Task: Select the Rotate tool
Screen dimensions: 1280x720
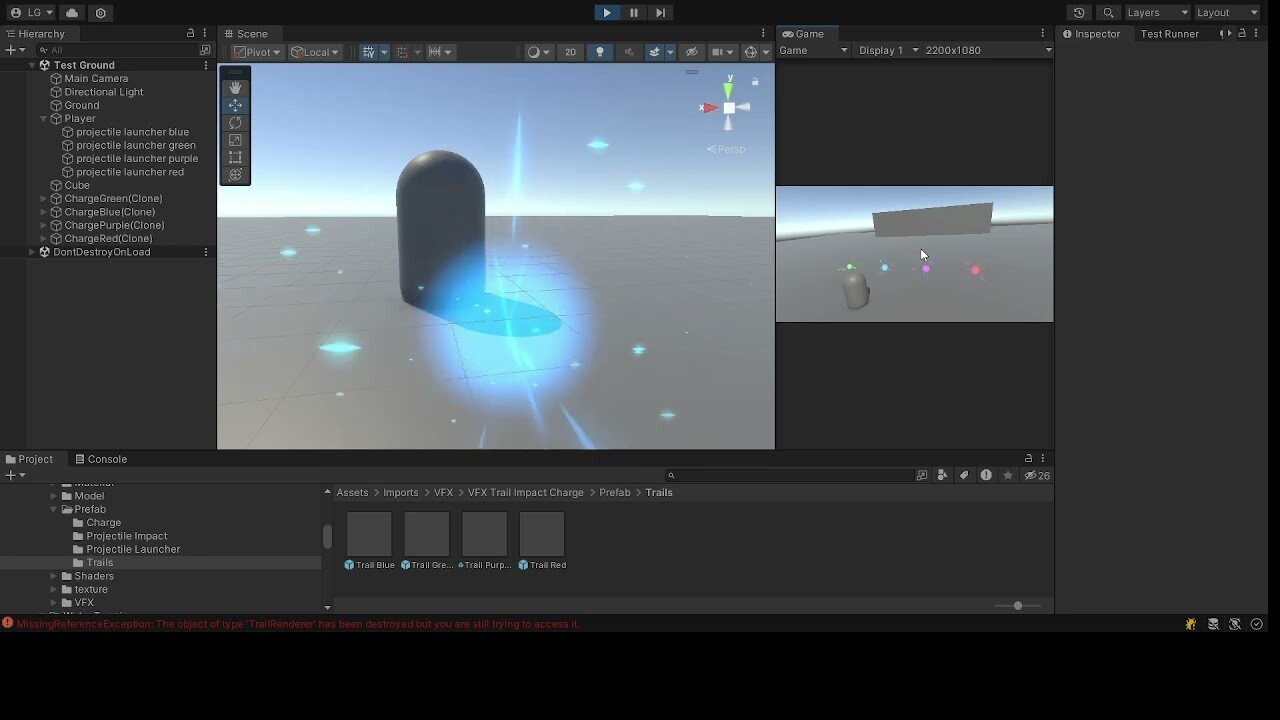Action: (x=235, y=122)
